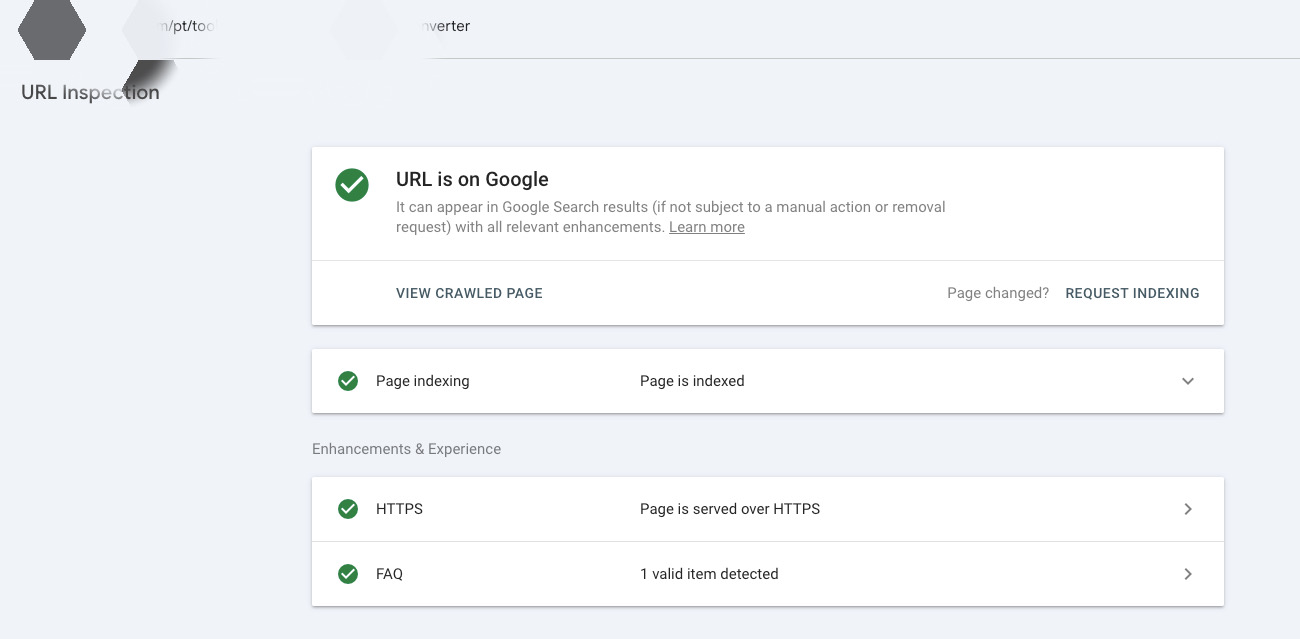Click the large green checkmark beside URL is on Google
Image resolution: width=1300 pixels, height=639 pixels.
[x=352, y=185]
